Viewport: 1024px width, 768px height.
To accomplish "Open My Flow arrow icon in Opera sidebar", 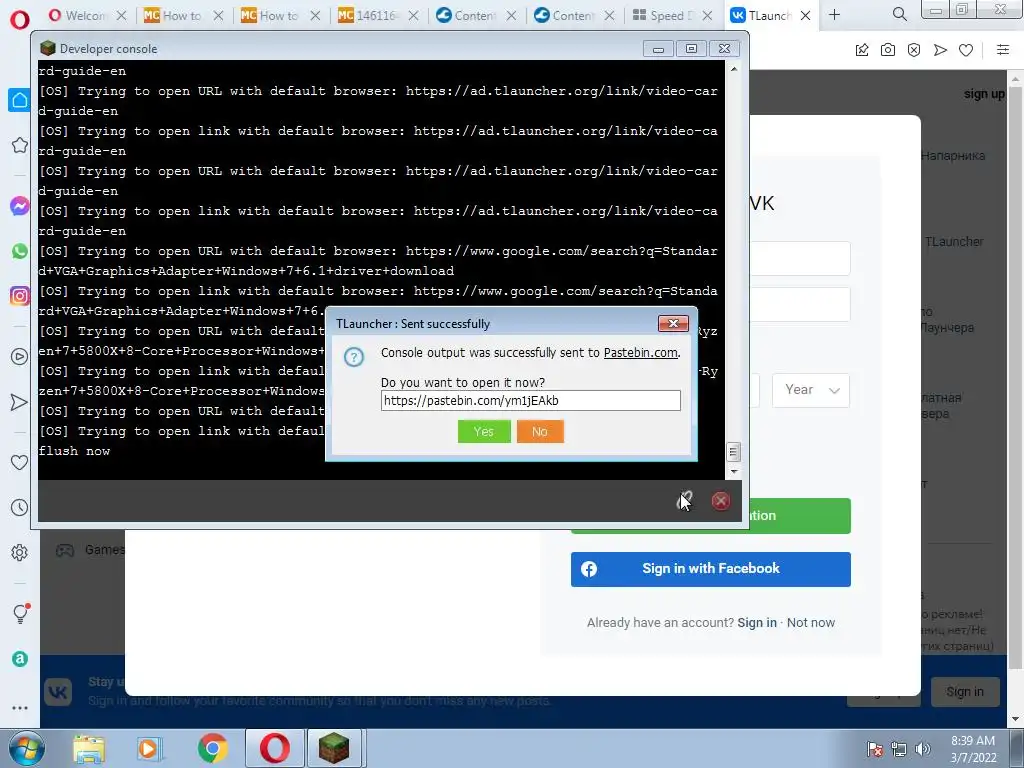I will tap(20, 402).
